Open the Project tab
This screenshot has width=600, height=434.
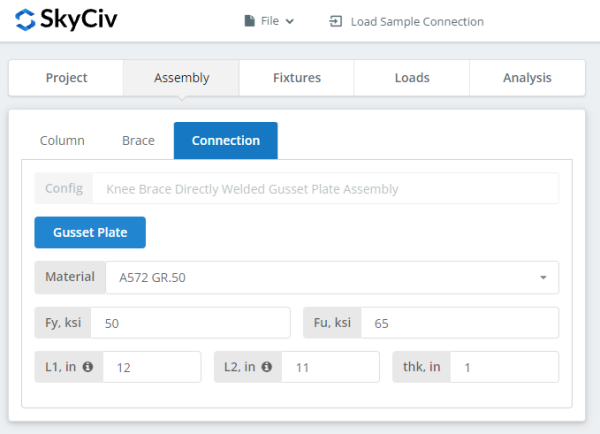click(x=66, y=78)
